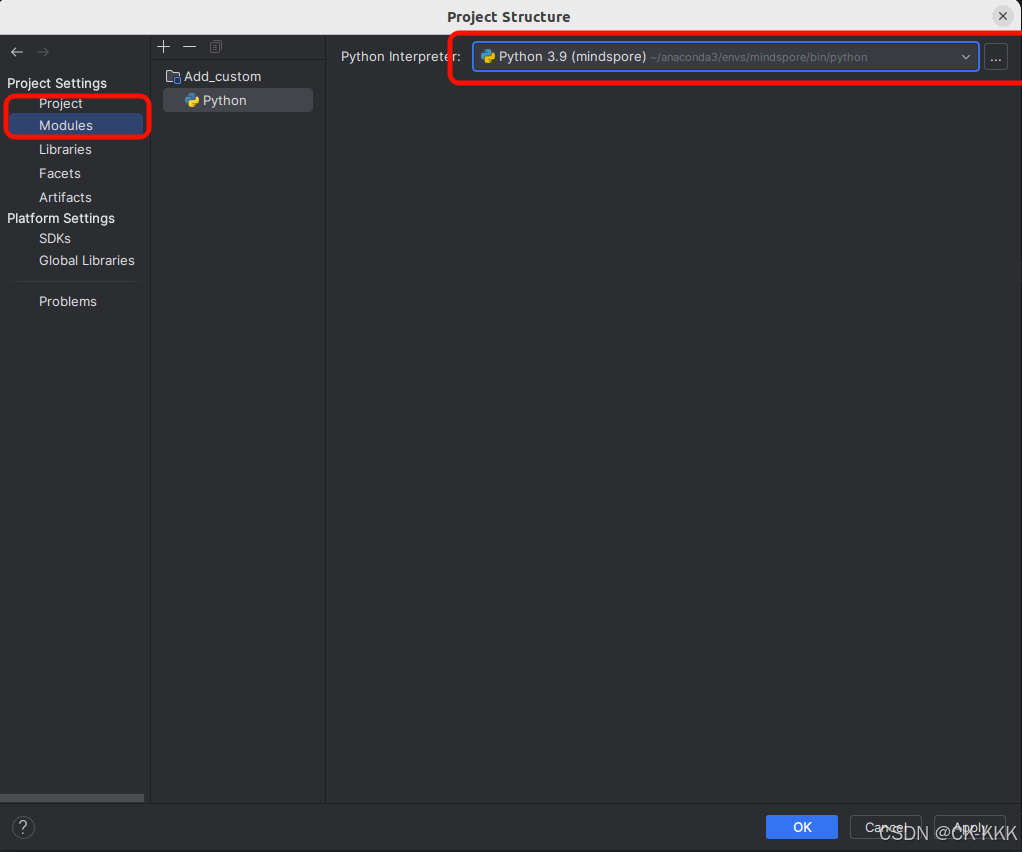The height and width of the screenshot is (852, 1022).
Task: Go back with the left arrow icon
Action: click(17, 52)
